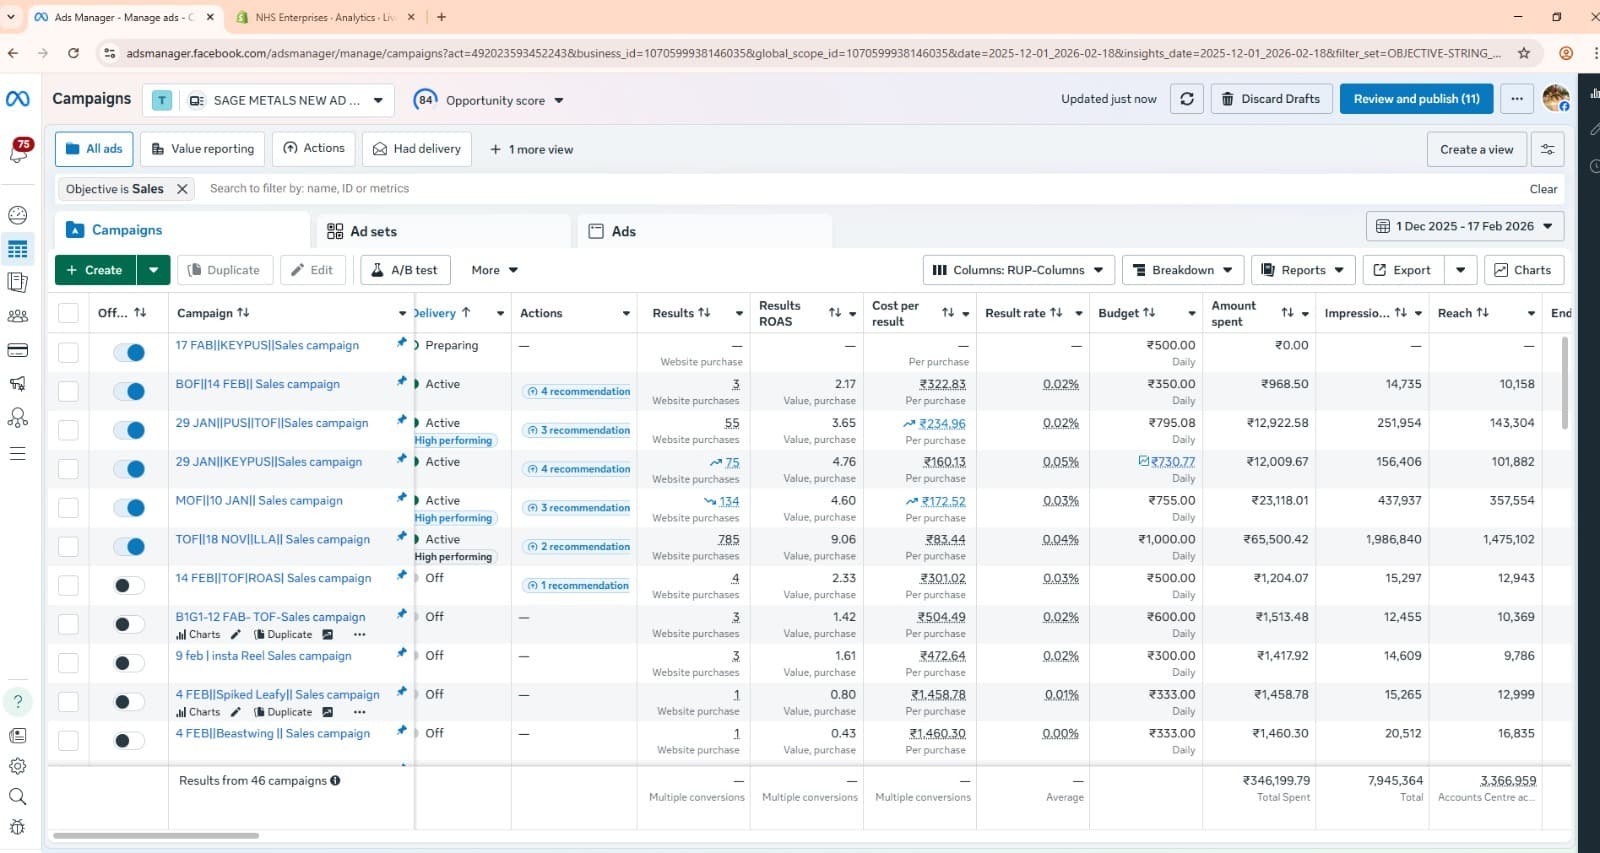
Task: Click the Clear filters link
Action: 1543,189
